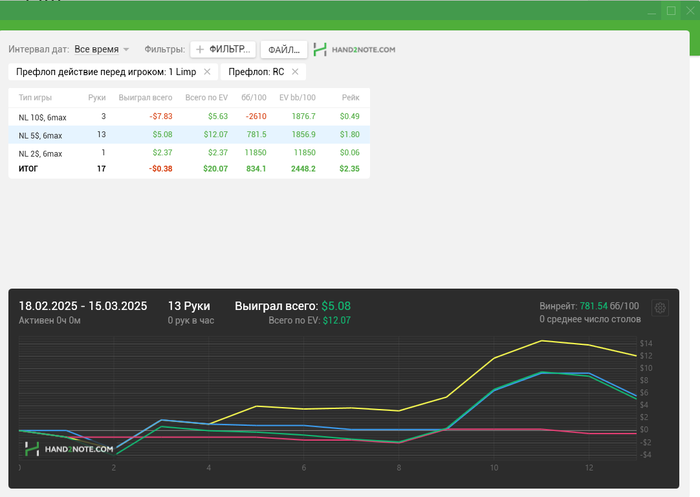
Task: Maximize the application window
Action: pos(671,10)
